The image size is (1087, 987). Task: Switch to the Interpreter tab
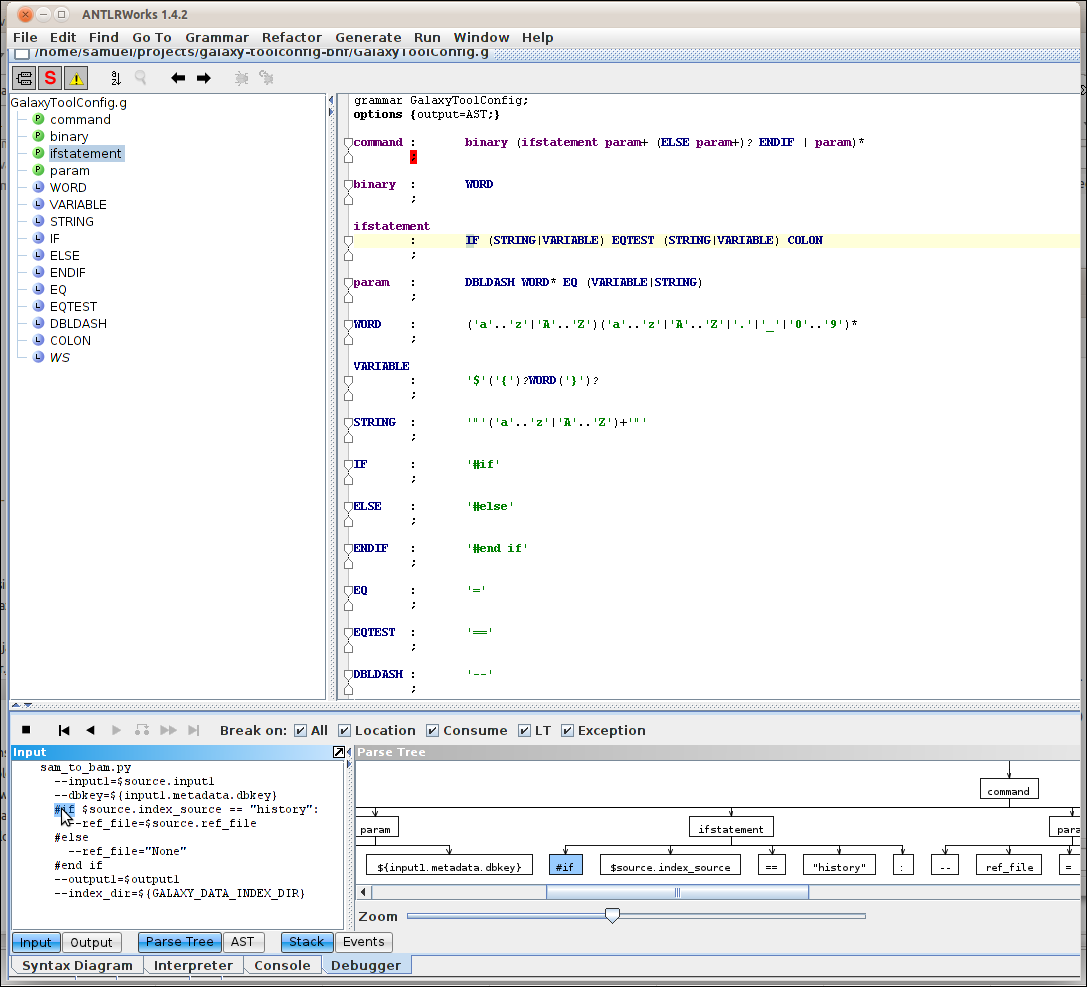tap(193, 966)
